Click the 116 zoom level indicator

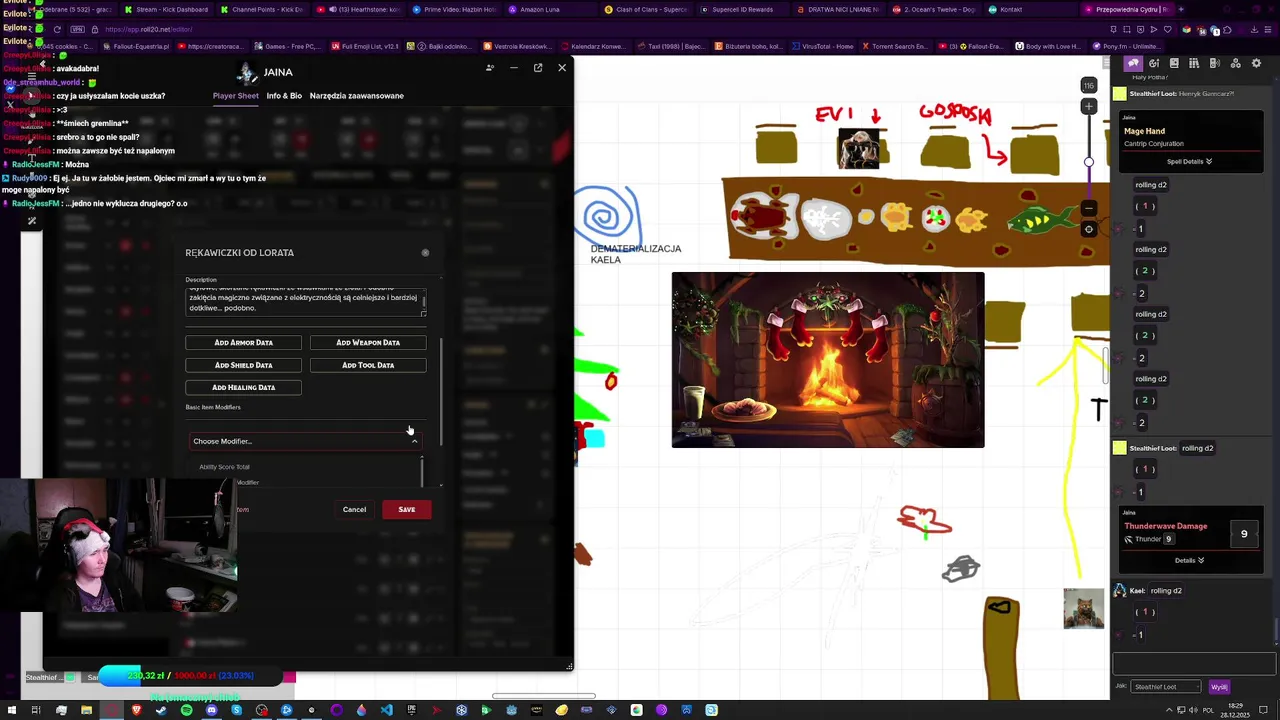coord(1089,86)
